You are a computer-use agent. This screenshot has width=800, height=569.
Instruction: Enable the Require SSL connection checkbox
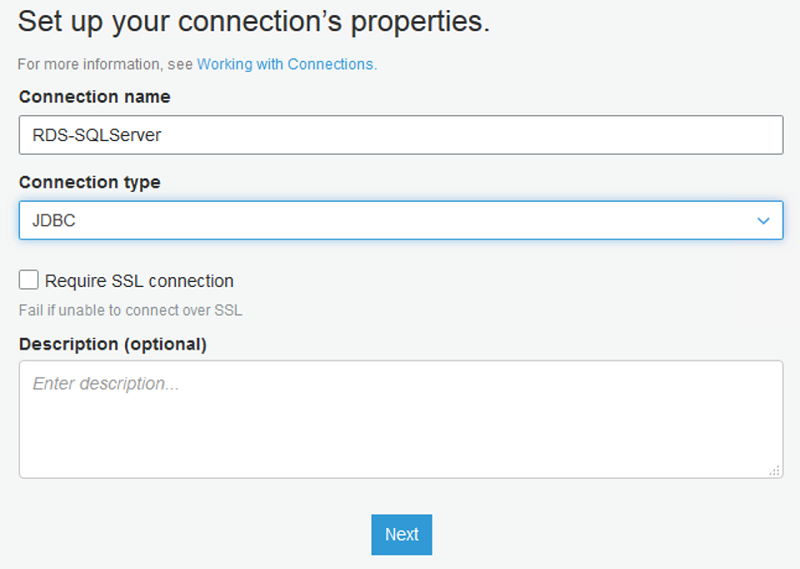tap(29, 280)
